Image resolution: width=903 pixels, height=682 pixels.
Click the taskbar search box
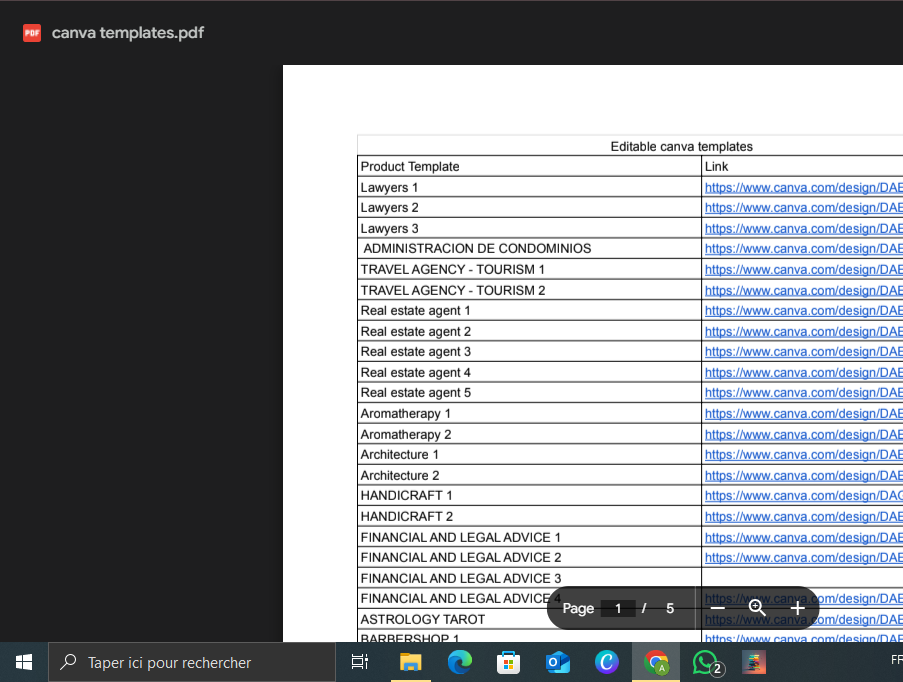point(192,662)
